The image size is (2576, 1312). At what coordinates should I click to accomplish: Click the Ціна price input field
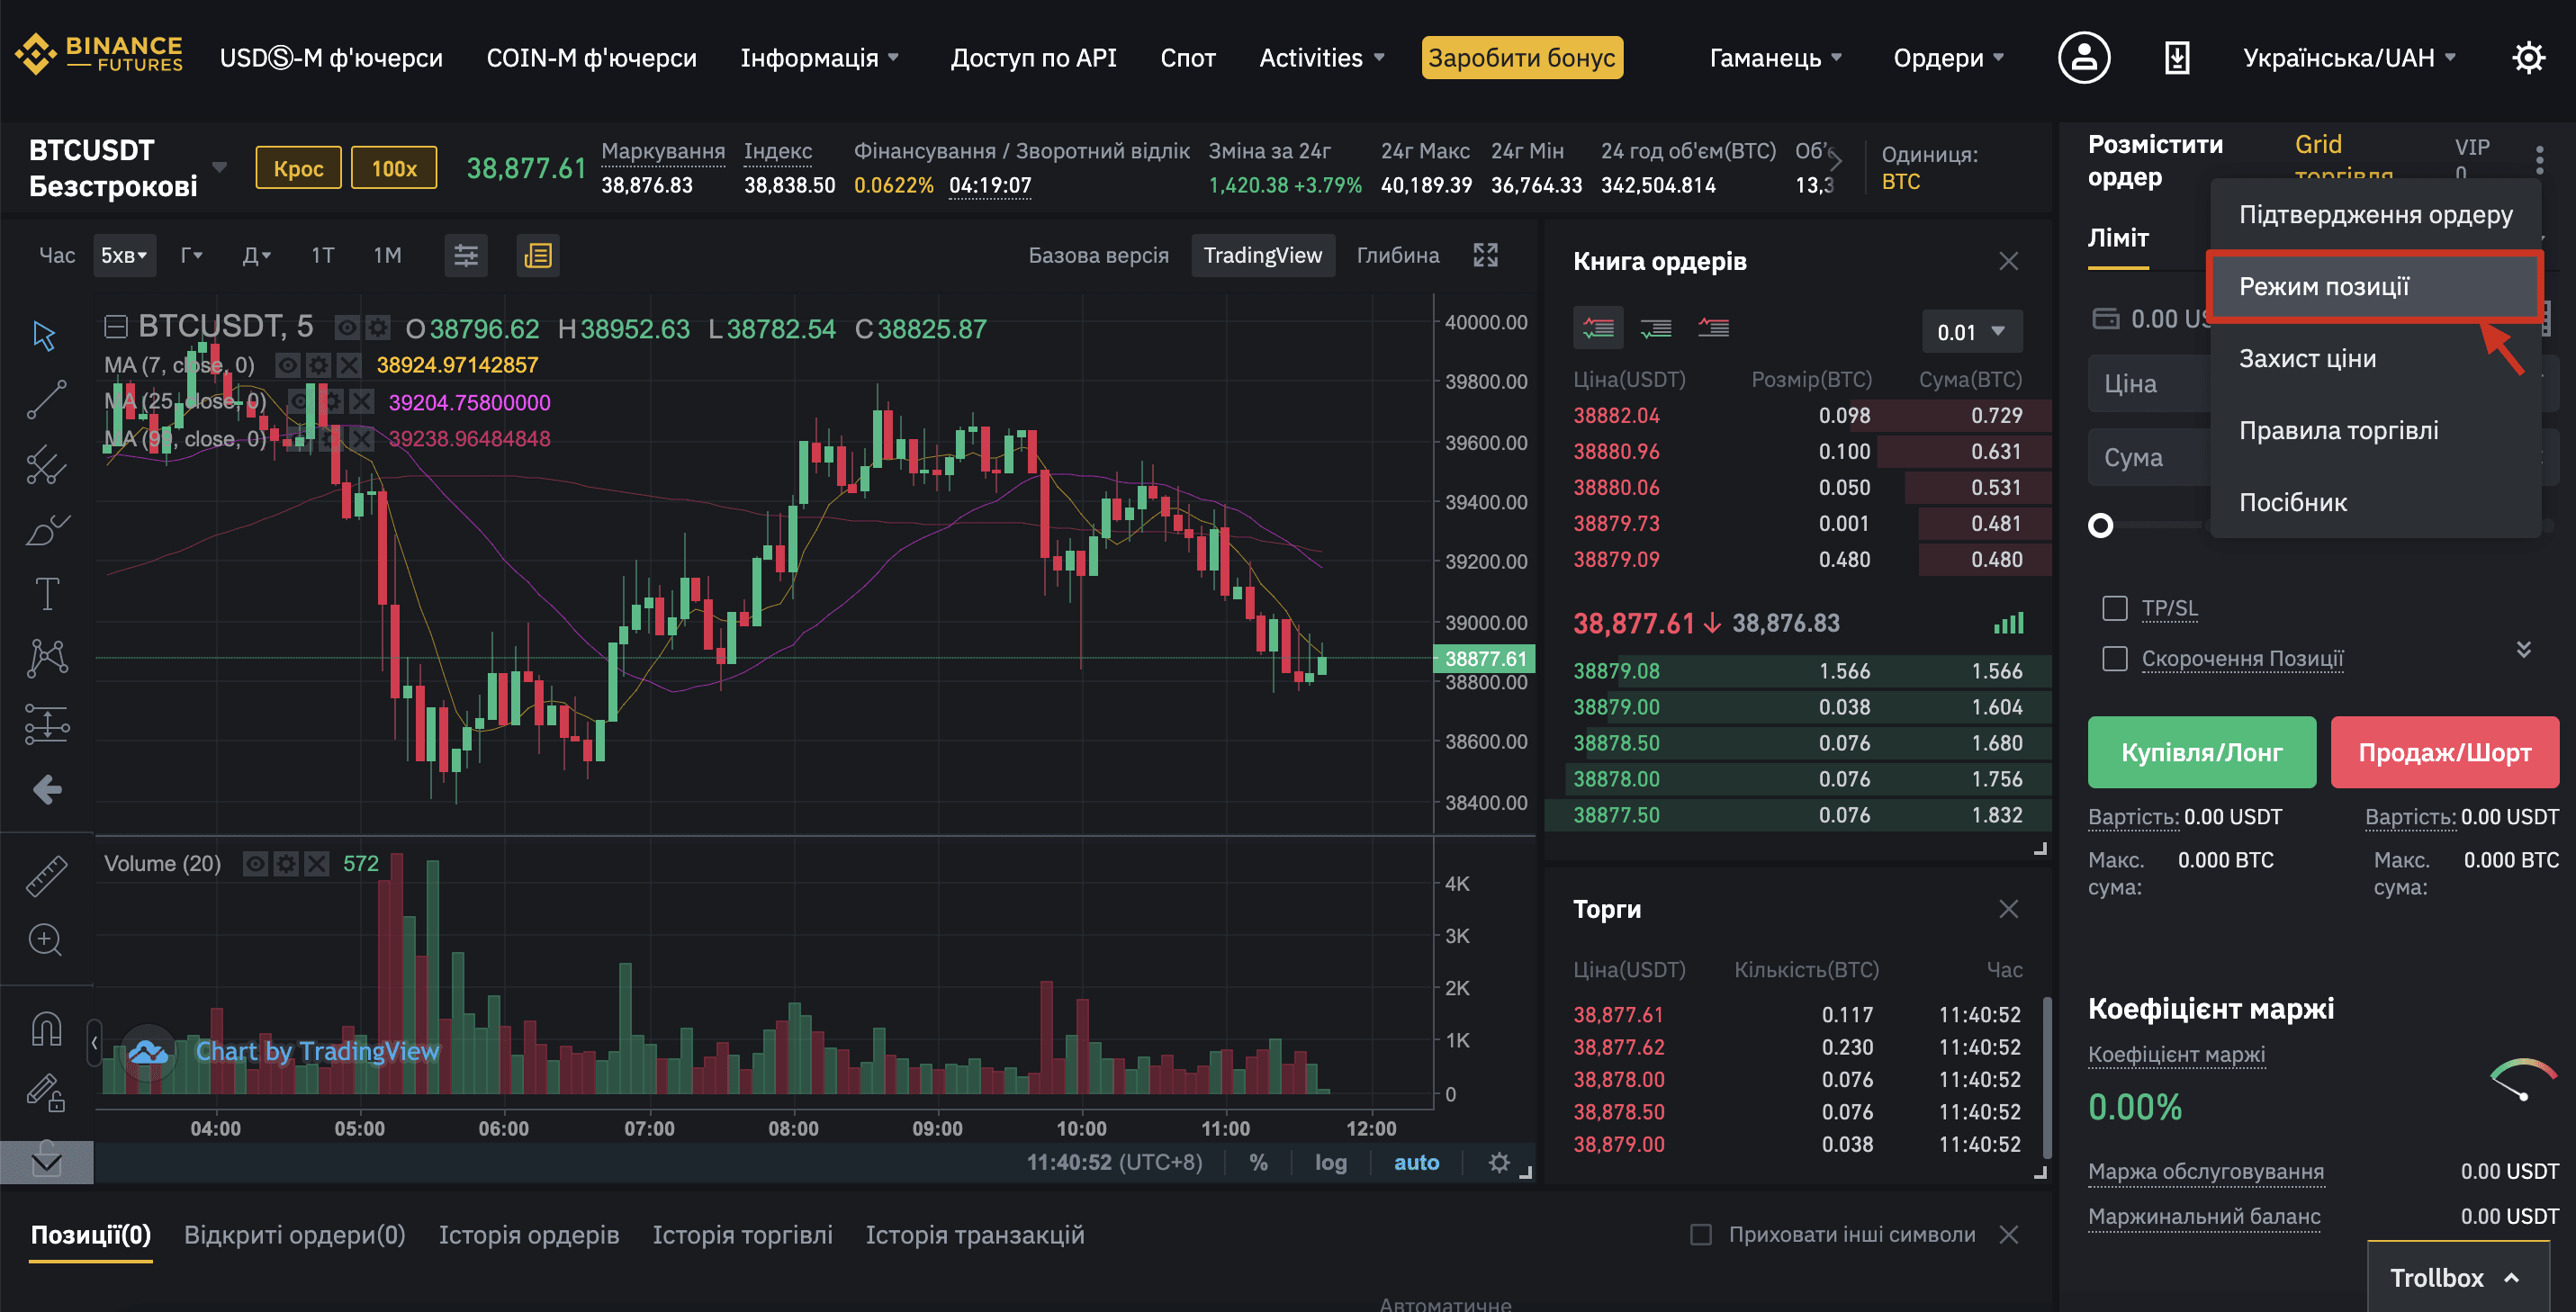(x=2148, y=384)
